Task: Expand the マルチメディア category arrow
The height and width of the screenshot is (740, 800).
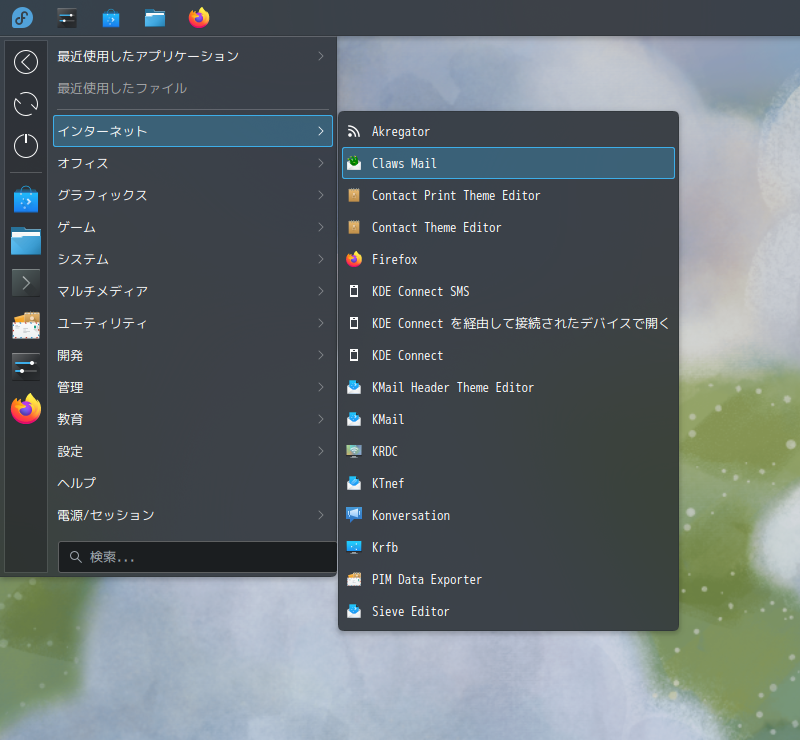Action: tap(320, 291)
